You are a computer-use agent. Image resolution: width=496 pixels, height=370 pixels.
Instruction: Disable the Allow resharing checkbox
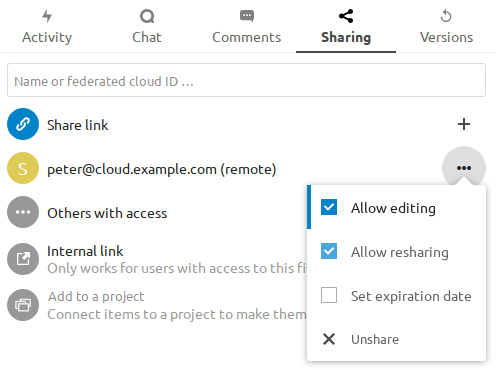329,251
